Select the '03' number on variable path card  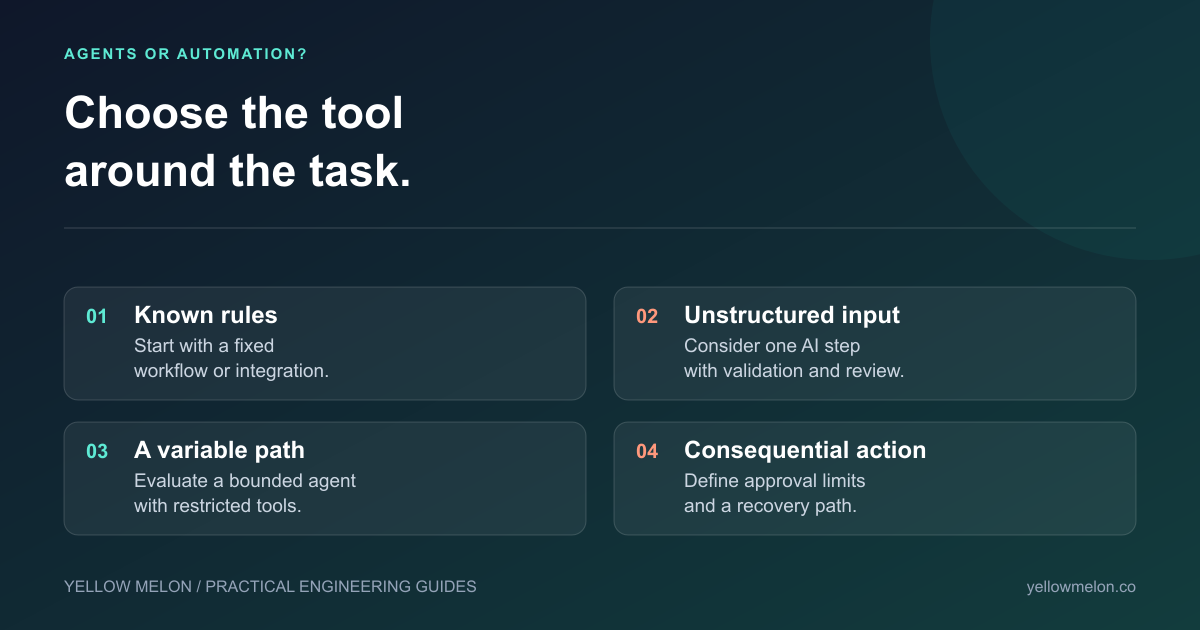[x=96, y=452]
